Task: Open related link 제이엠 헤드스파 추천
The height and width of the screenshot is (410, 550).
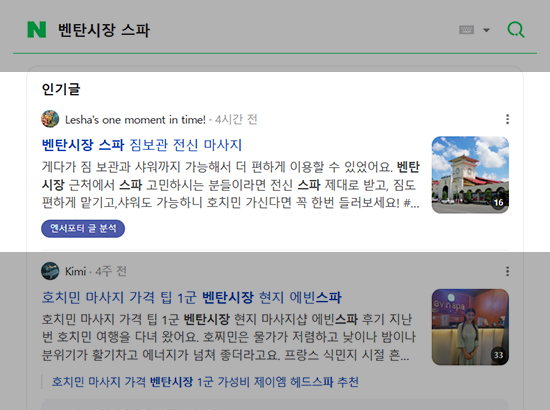Action: (205, 382)
